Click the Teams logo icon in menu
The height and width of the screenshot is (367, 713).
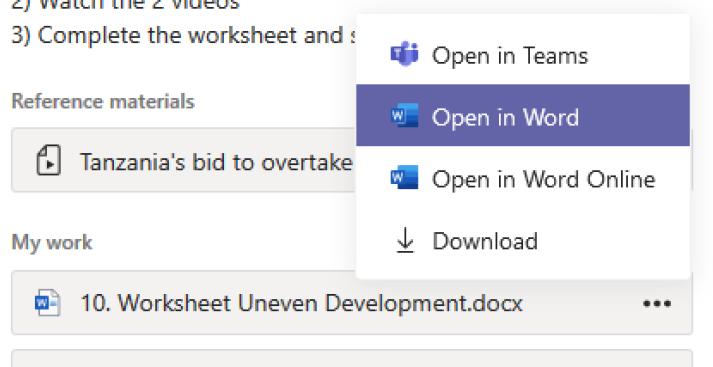tap(404, 54)
